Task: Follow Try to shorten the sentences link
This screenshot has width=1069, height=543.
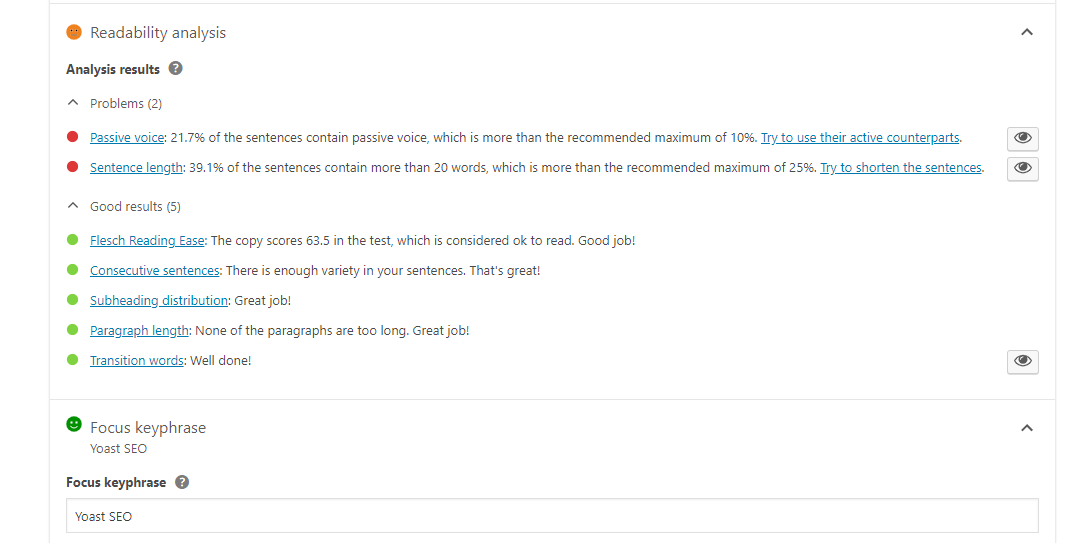Action: [x=901, y=168]
